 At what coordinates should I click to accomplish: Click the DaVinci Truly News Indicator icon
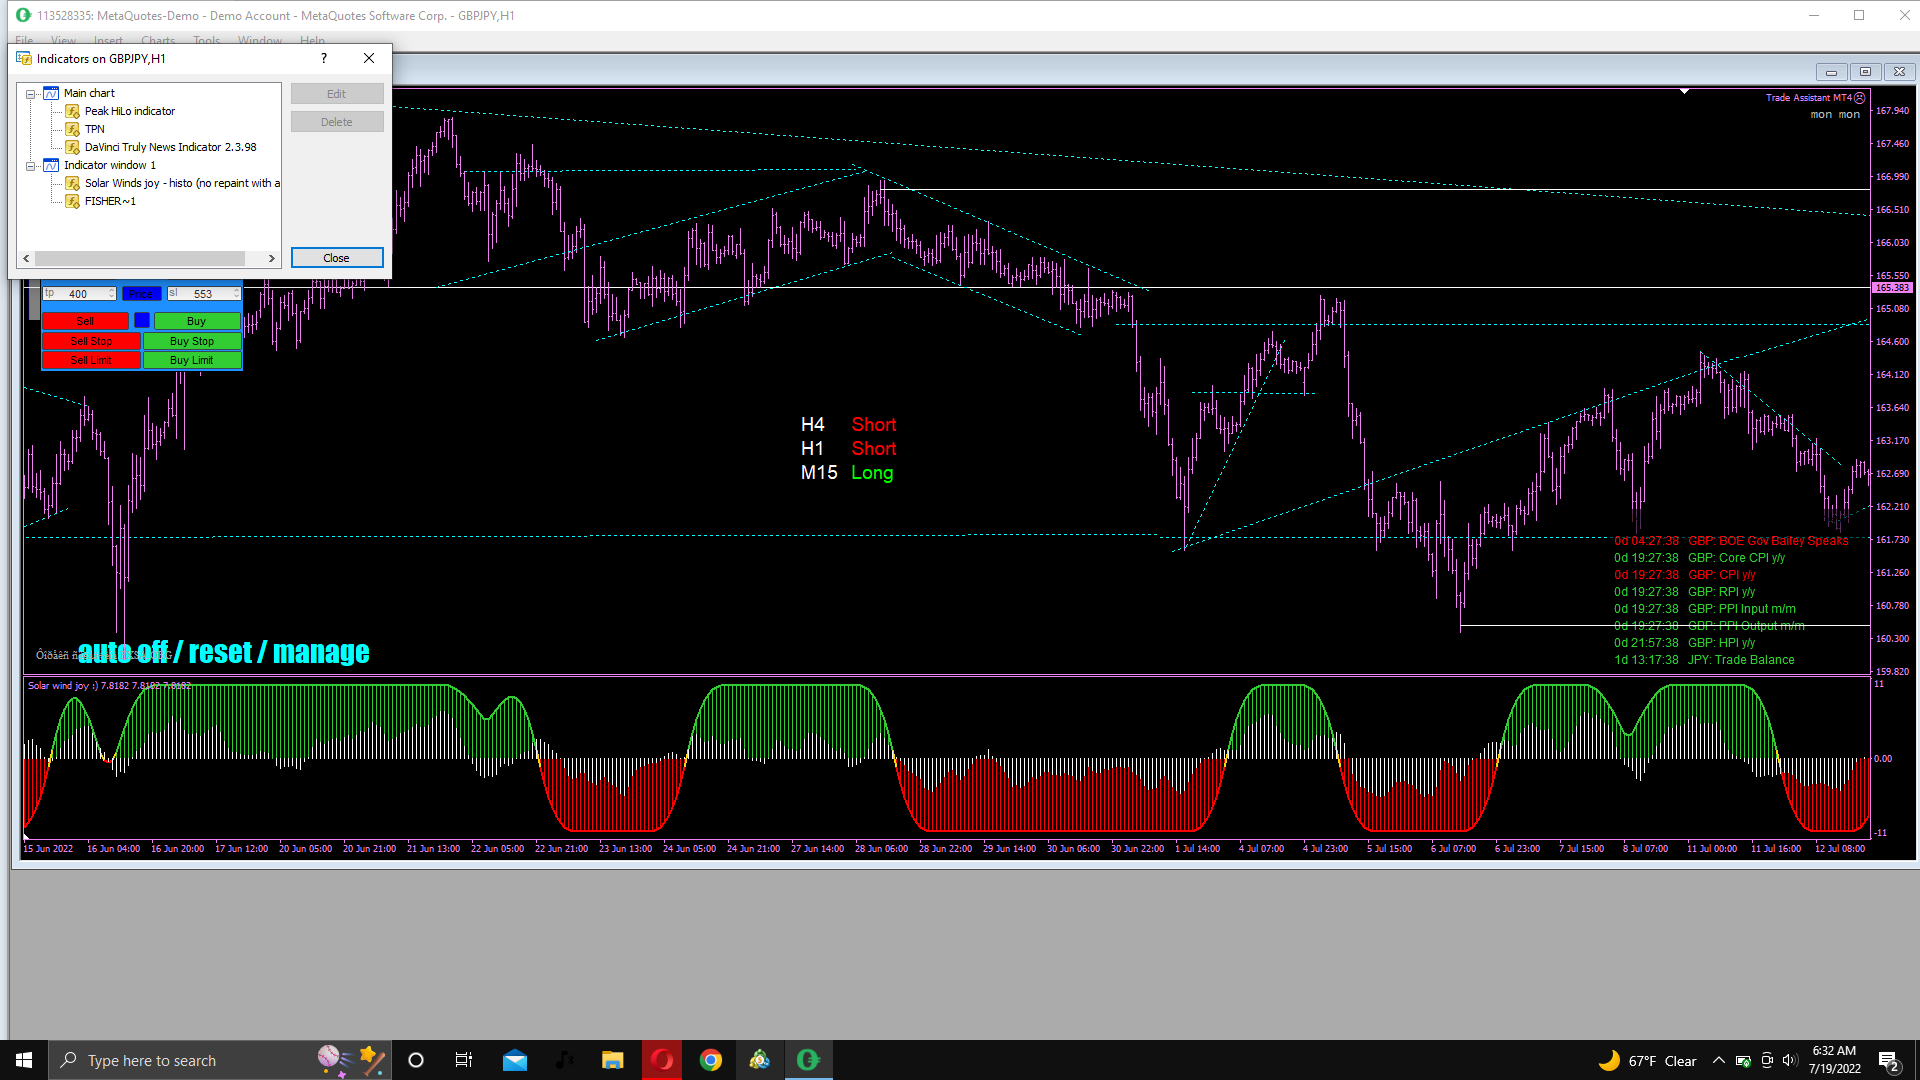point(72,147)
